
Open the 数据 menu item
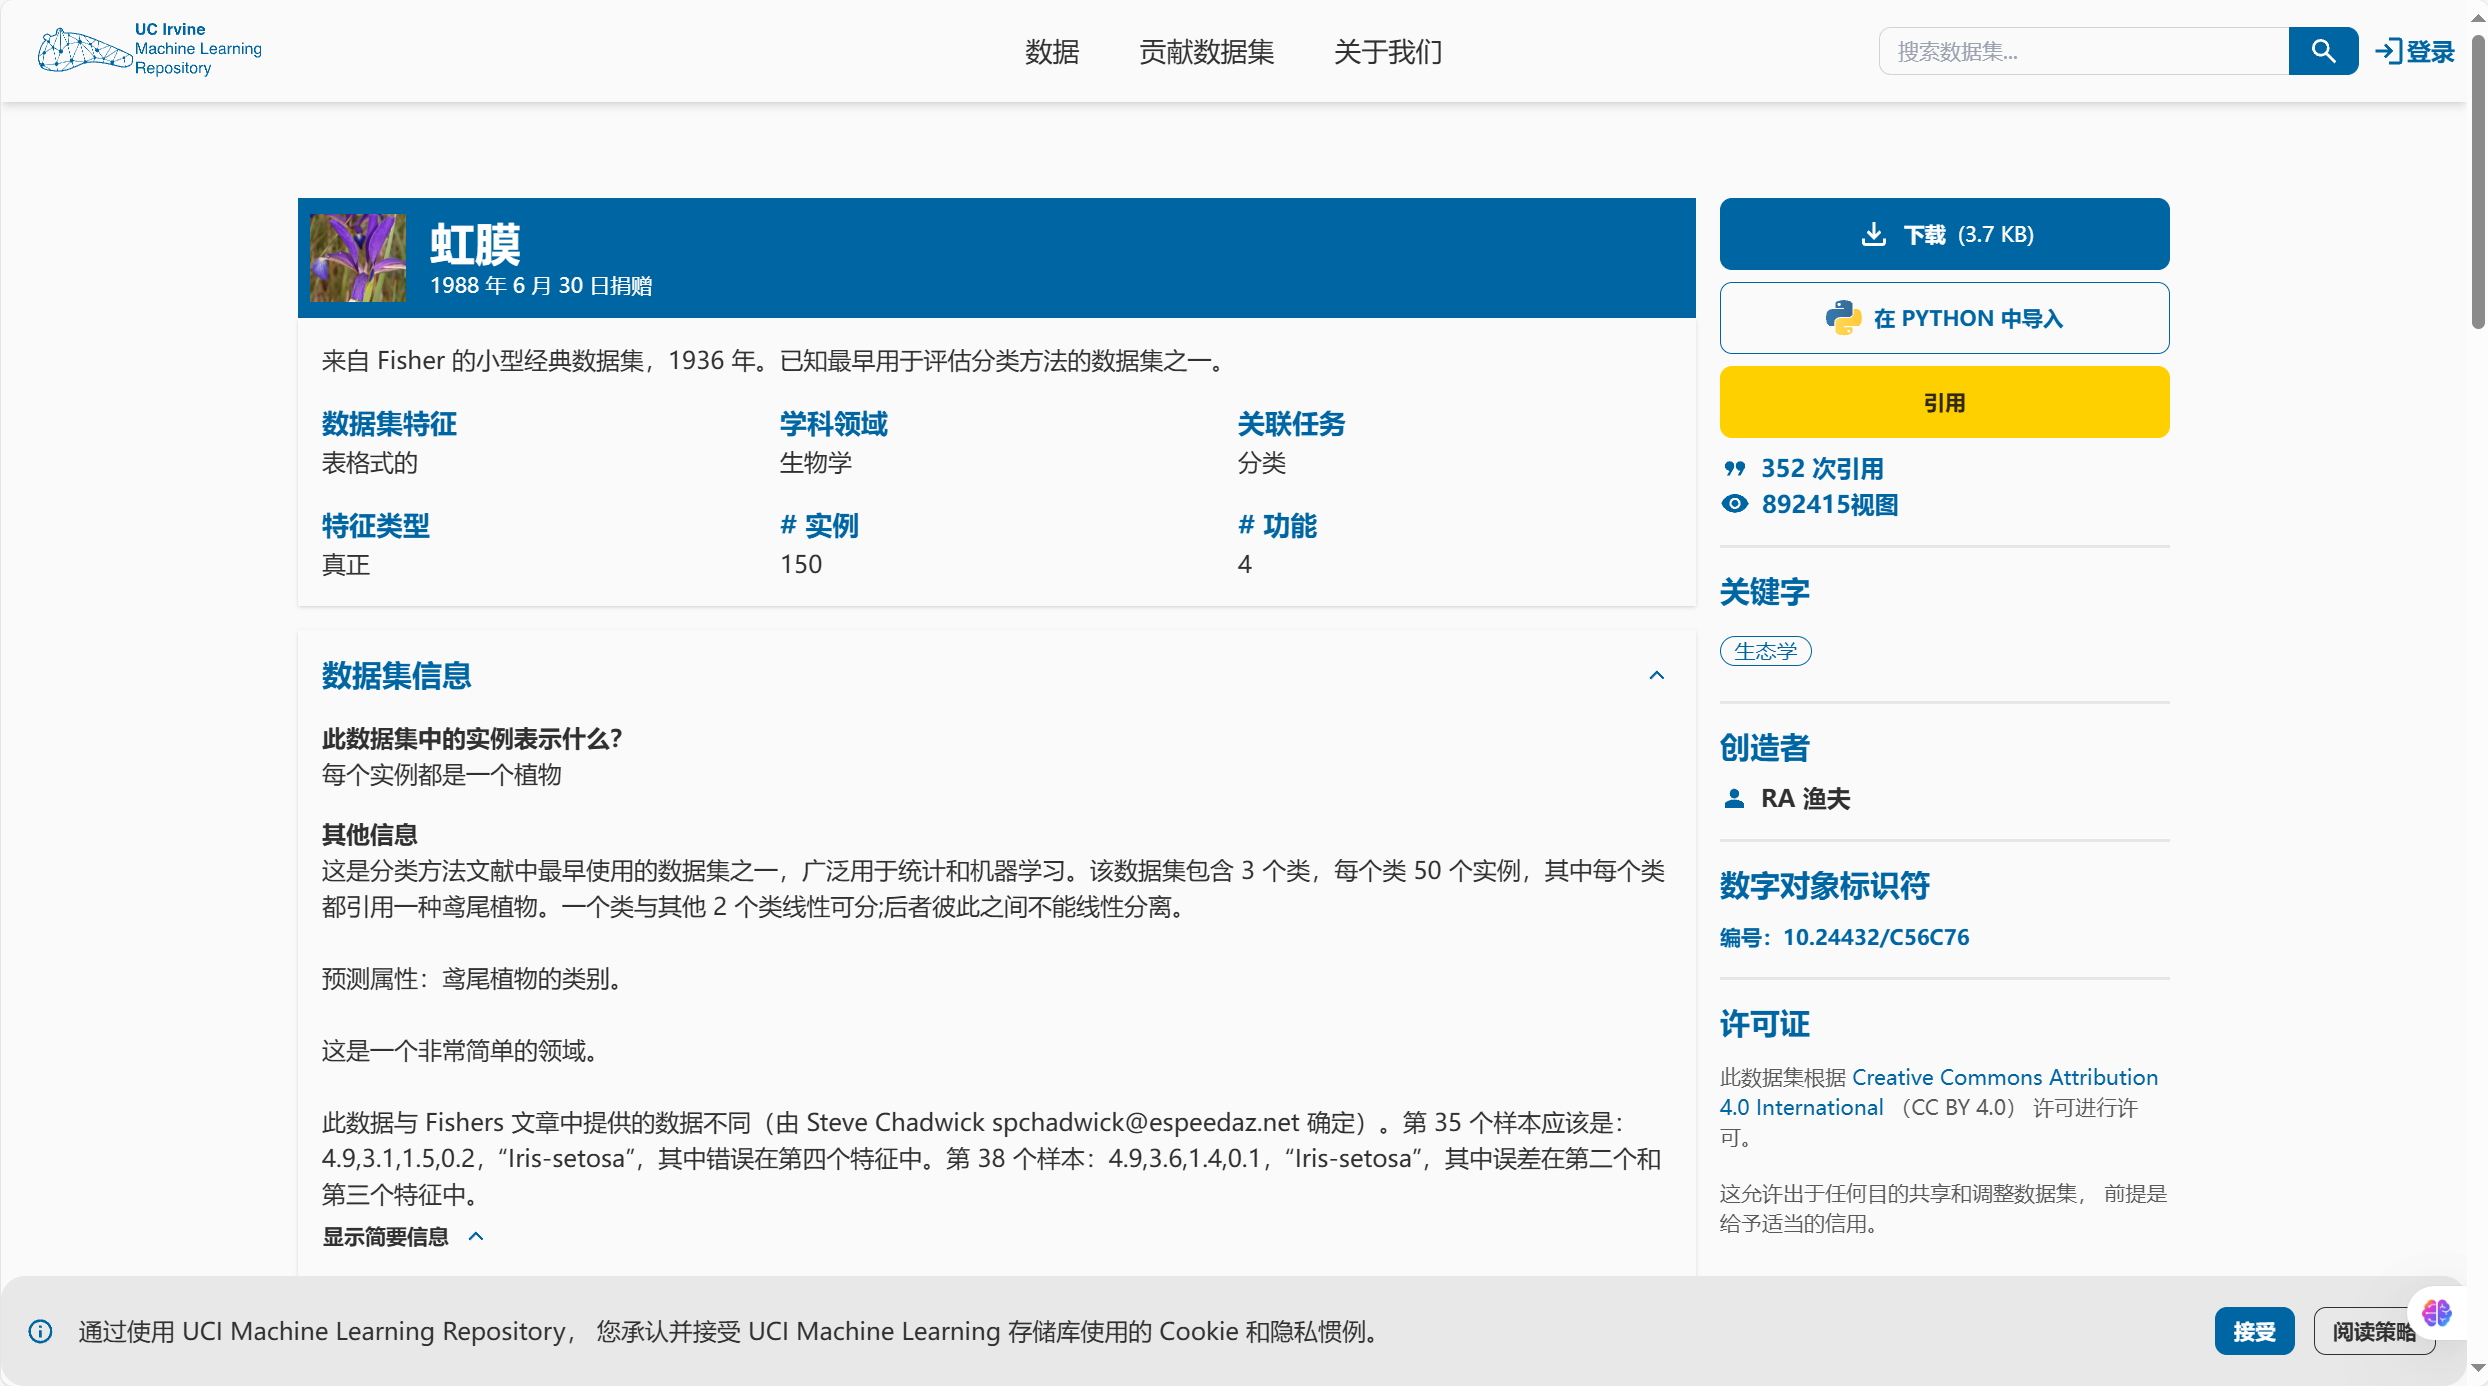point(1052,51)
